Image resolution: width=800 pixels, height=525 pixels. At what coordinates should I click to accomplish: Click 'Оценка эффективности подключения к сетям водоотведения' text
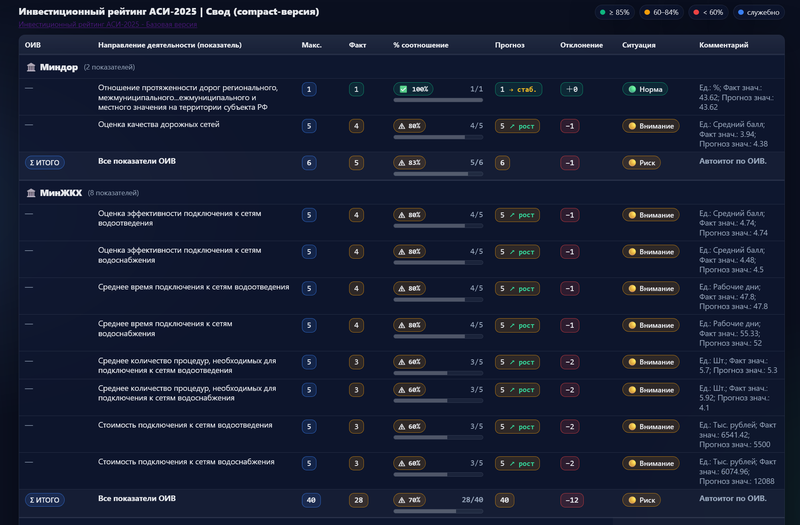(x=180, y=218)
